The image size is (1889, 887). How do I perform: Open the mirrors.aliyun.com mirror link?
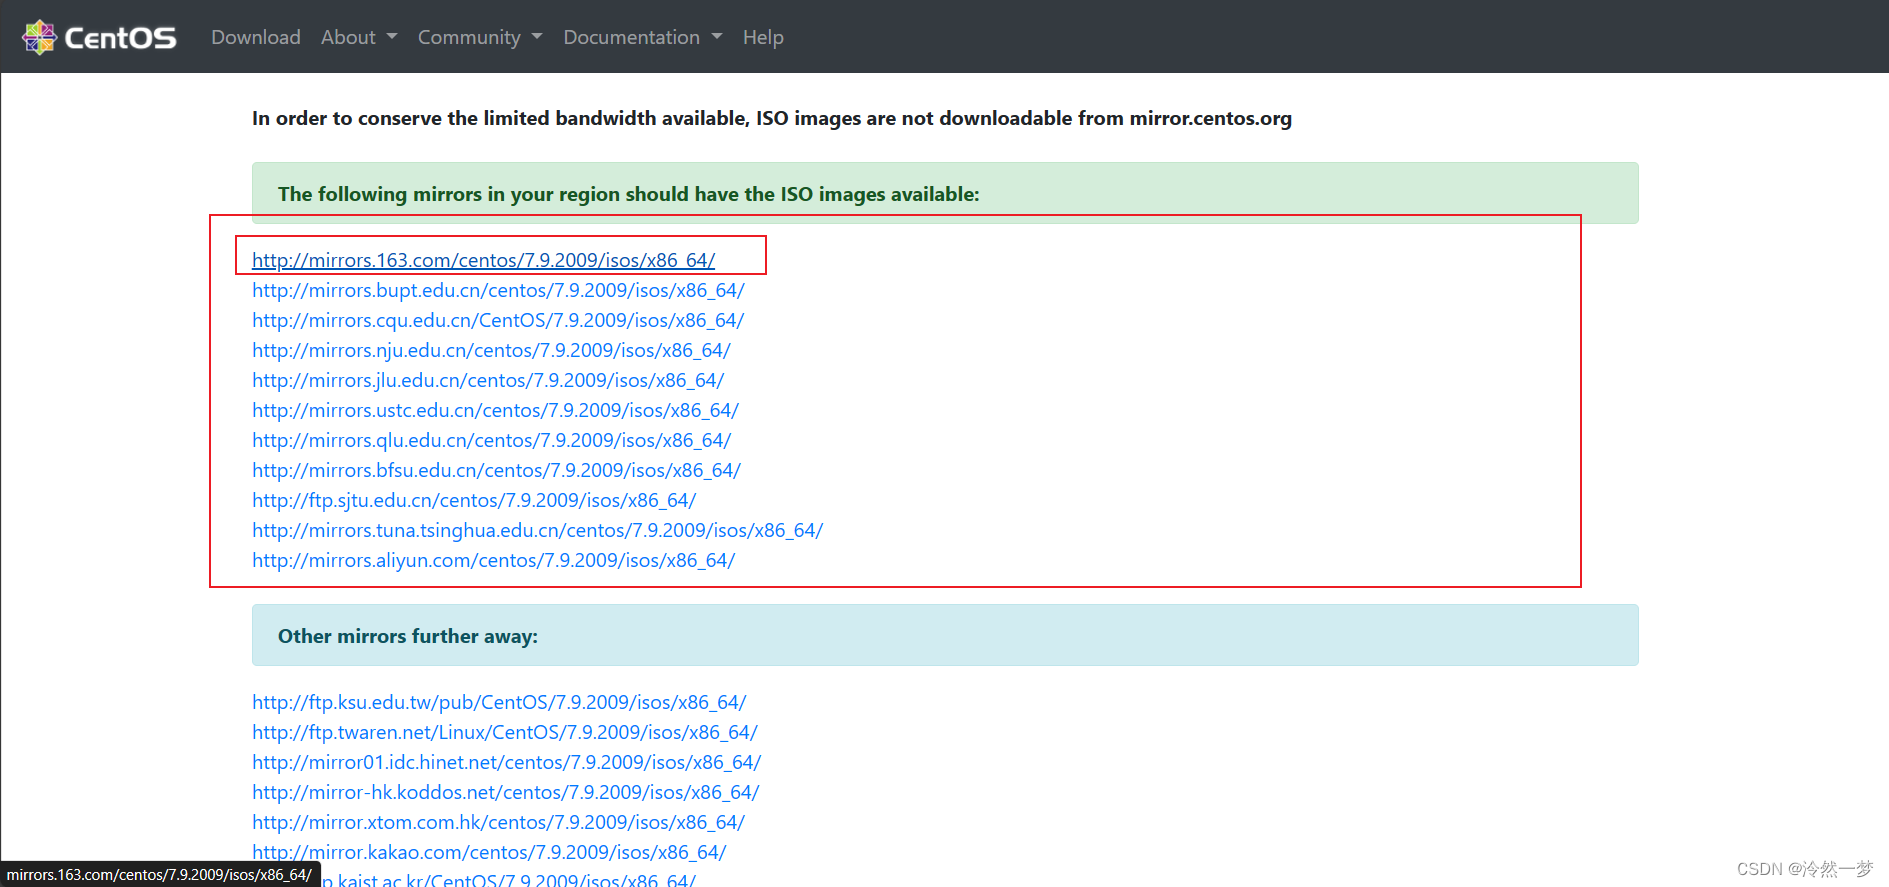493,560
